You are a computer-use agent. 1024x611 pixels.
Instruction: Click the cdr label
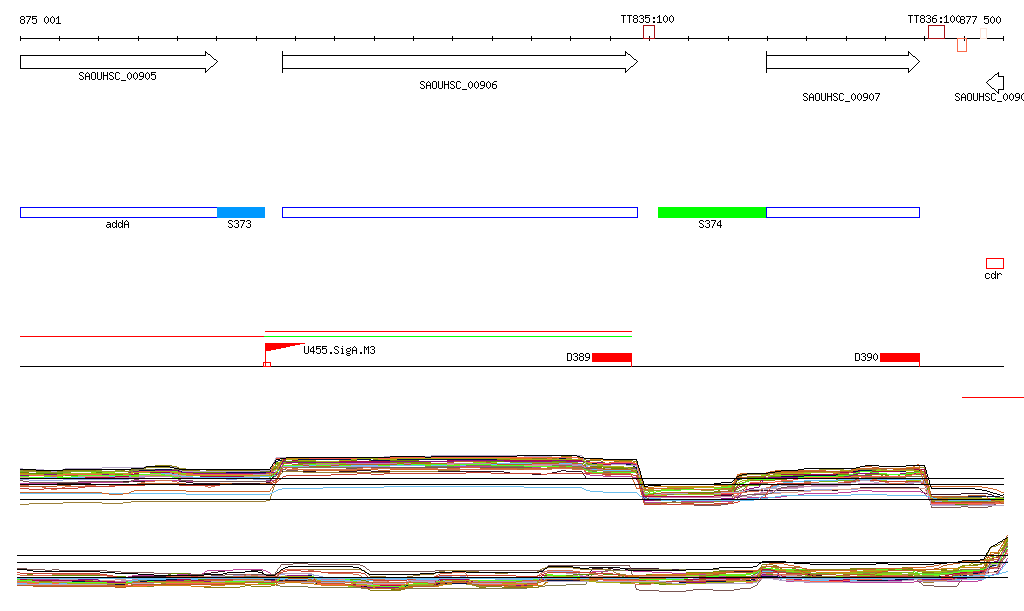pyautogui.click(x=993, y=275)
